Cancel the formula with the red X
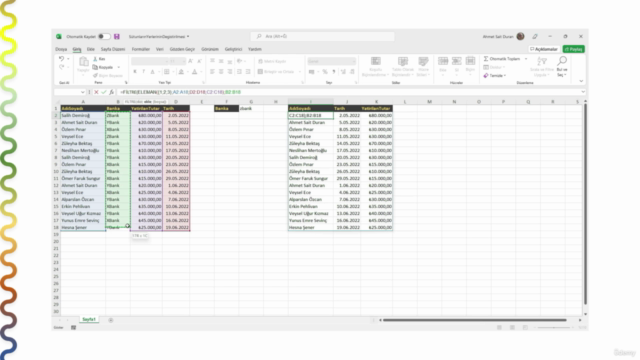Viewport: 640px width, 360px height. (96, 92)
